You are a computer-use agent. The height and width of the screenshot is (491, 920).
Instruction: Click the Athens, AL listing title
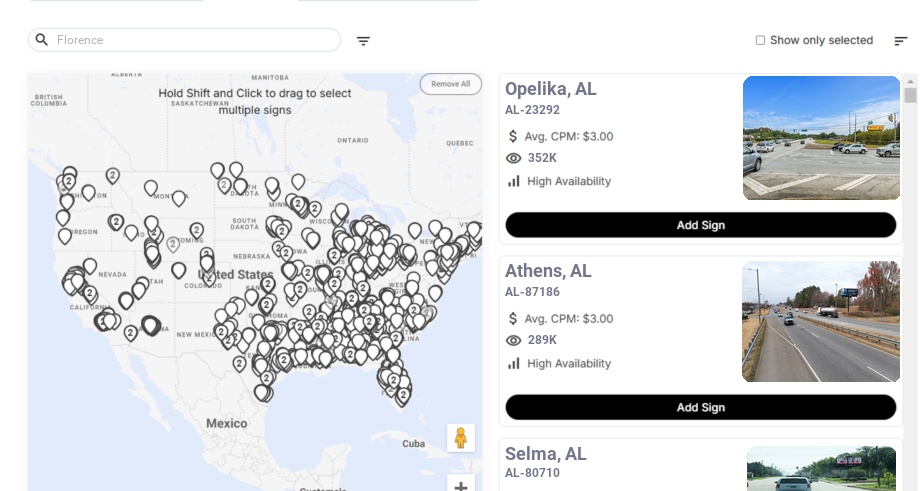[548, 271]
